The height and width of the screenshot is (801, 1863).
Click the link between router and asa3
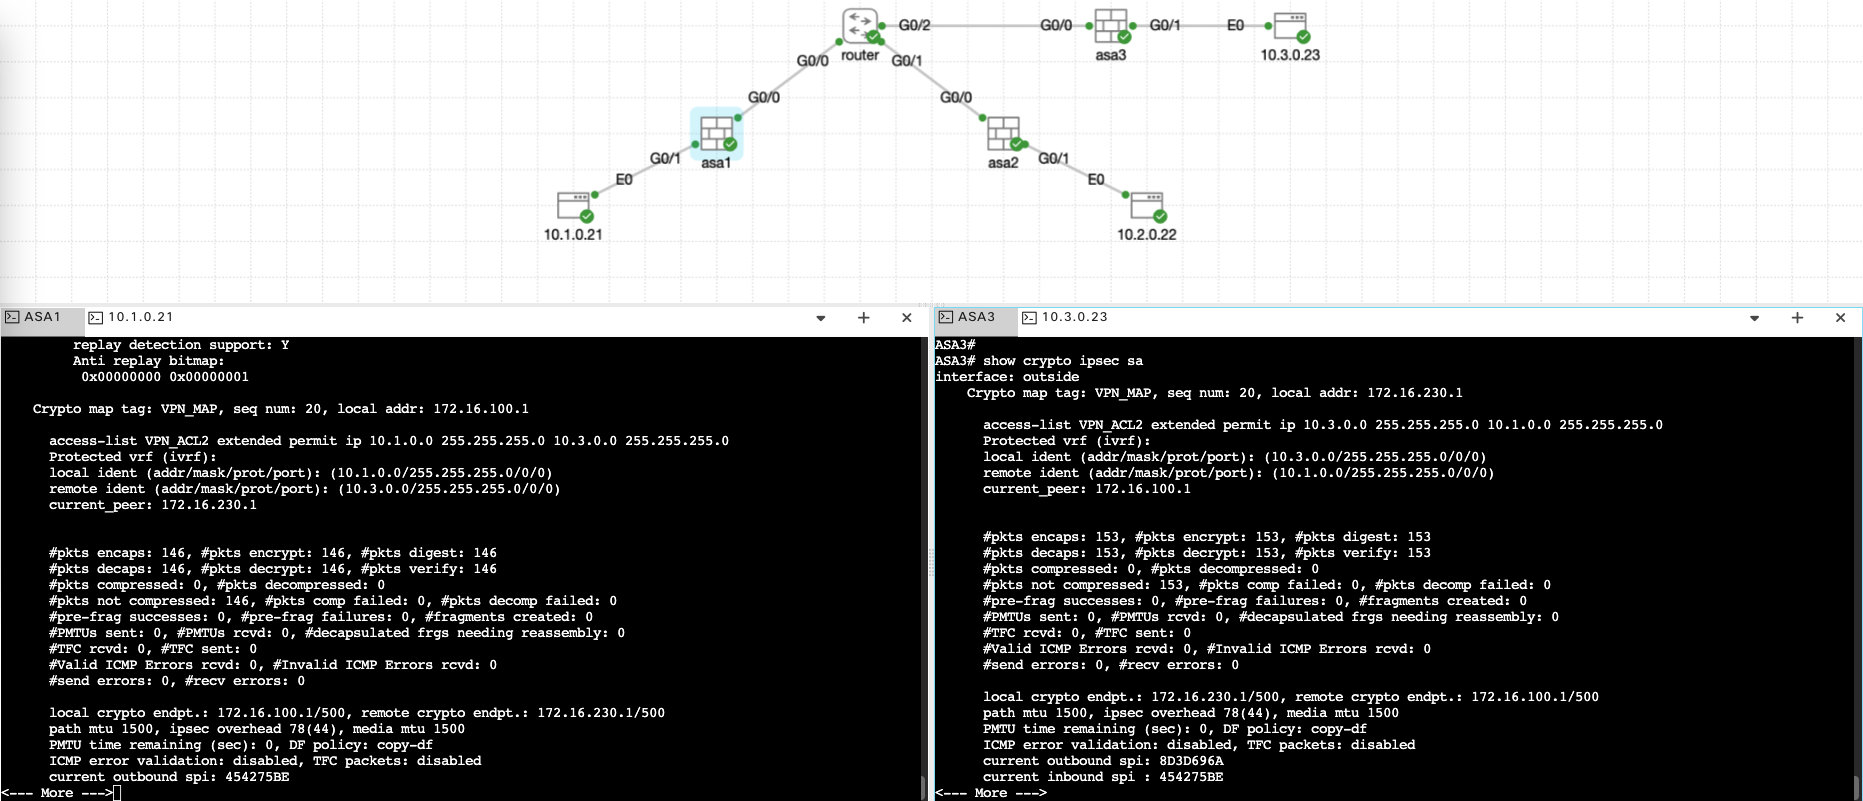coord(985,25)
